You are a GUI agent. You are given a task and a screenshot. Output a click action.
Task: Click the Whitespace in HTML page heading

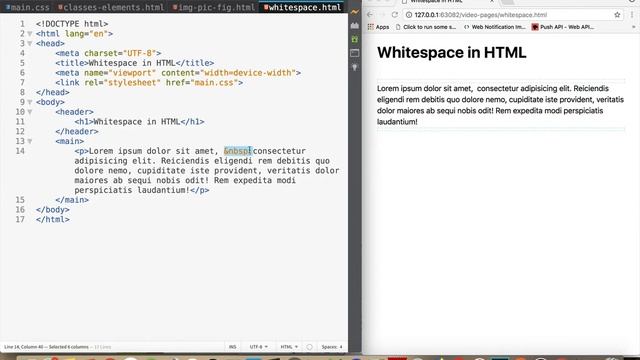point(451,53)
